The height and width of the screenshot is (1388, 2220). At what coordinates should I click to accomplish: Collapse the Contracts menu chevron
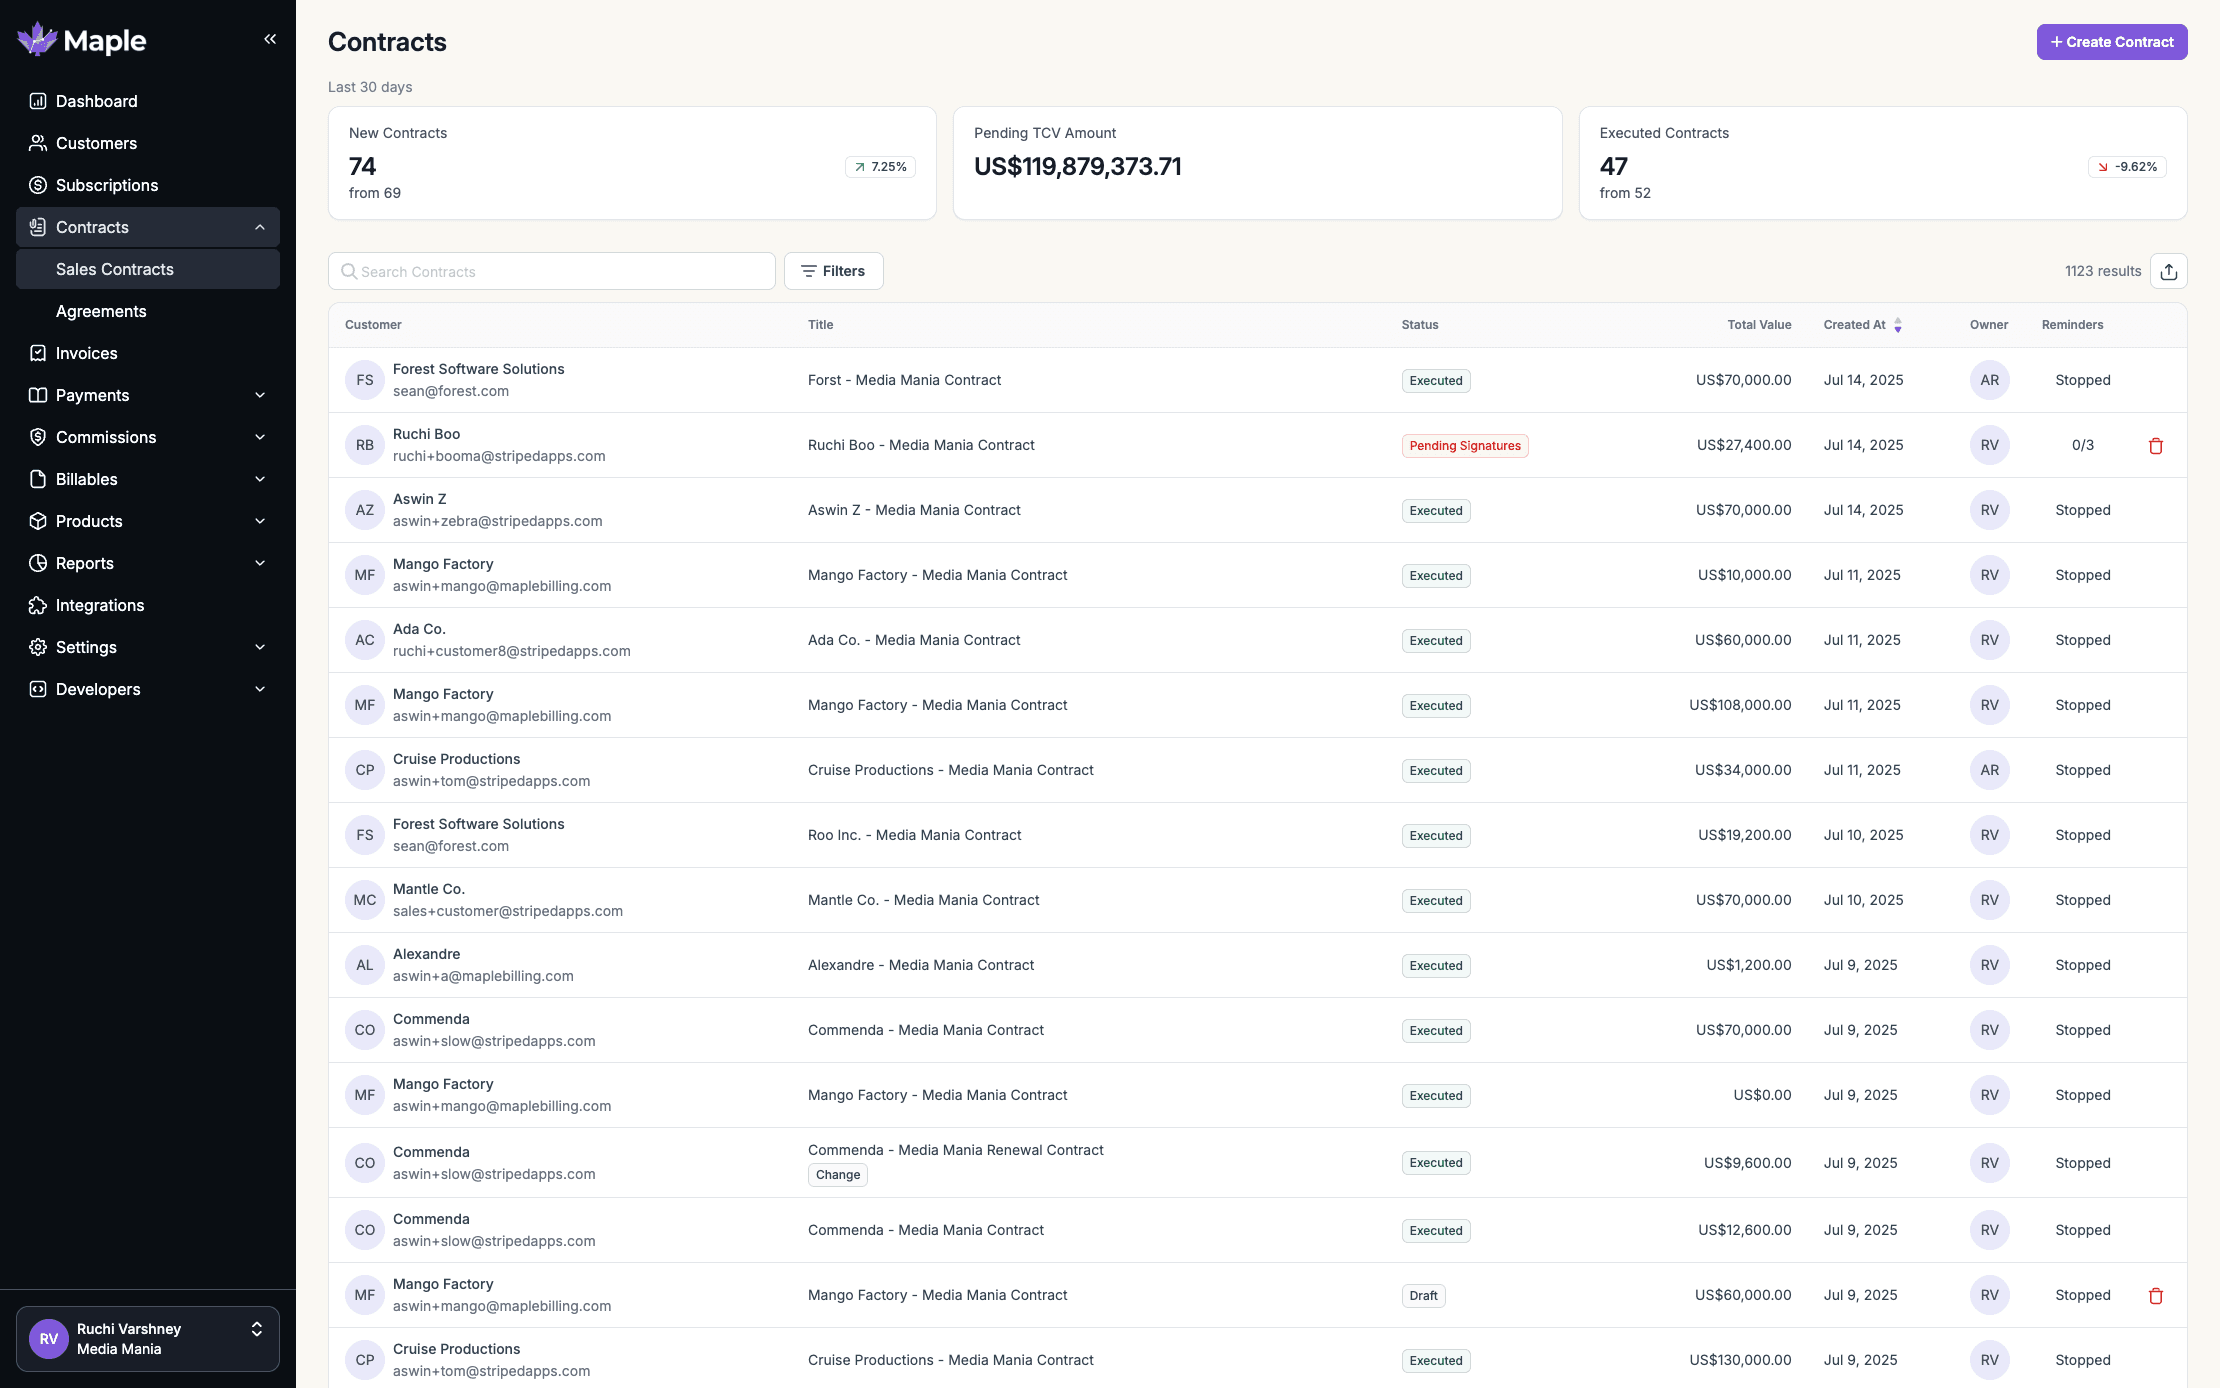(260, 227)
